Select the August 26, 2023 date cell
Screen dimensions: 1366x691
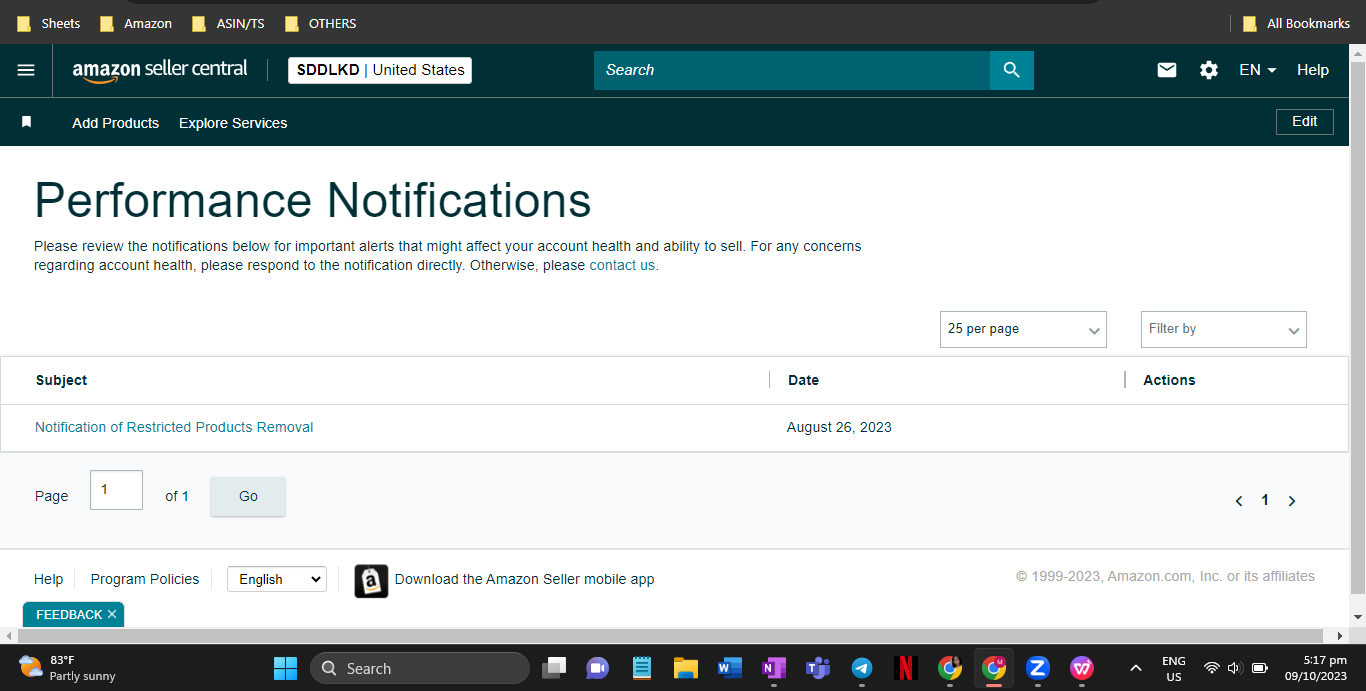(839, 427)
